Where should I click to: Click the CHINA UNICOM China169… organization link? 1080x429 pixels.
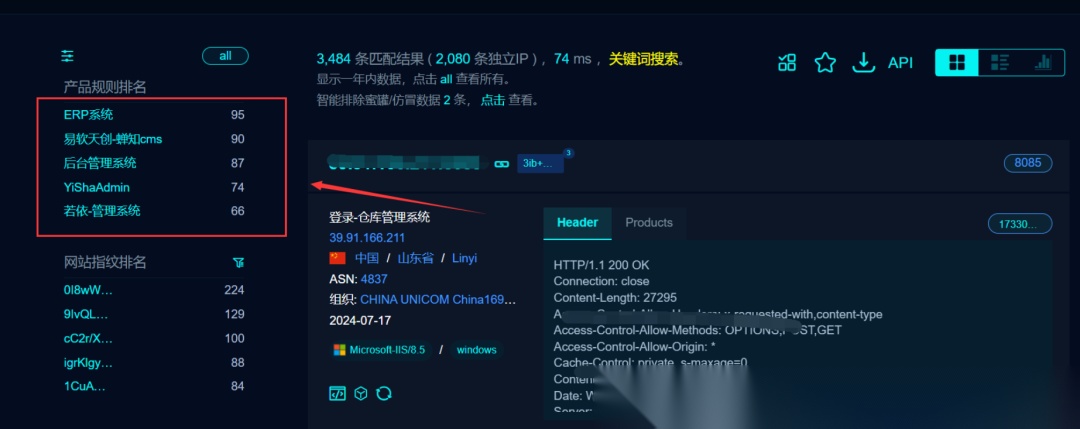click(438, 300)
